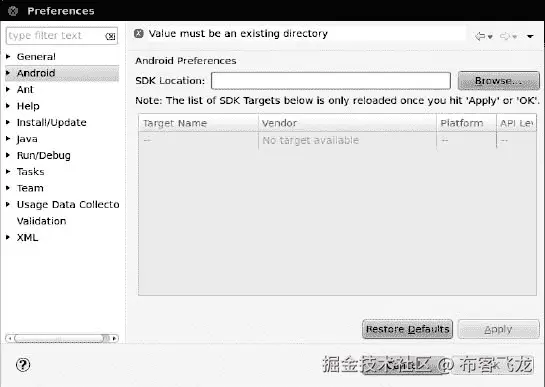Go forward with the right arrow icon

505,36
